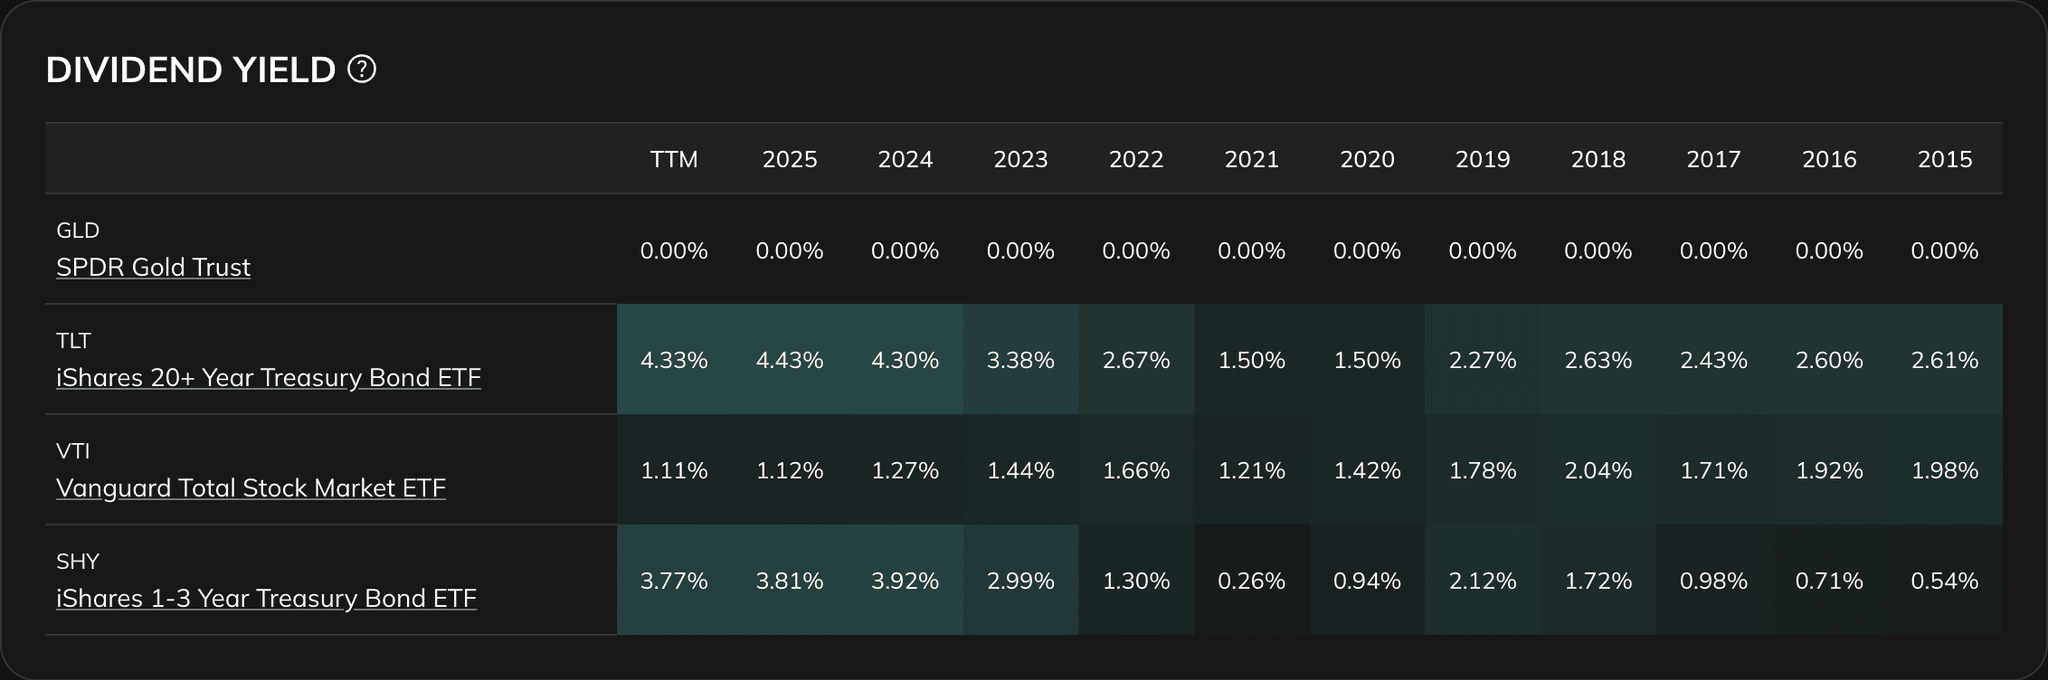This screenshot has height=680, width=2048.
Task: Open the iShares 1-3 Year Treasury Bond ETF link
Action: (x=264, y=598)
